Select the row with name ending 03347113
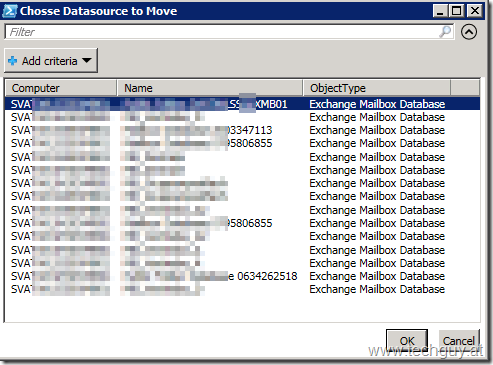This screenshot has height=365, width=493. tap(242, 130)
